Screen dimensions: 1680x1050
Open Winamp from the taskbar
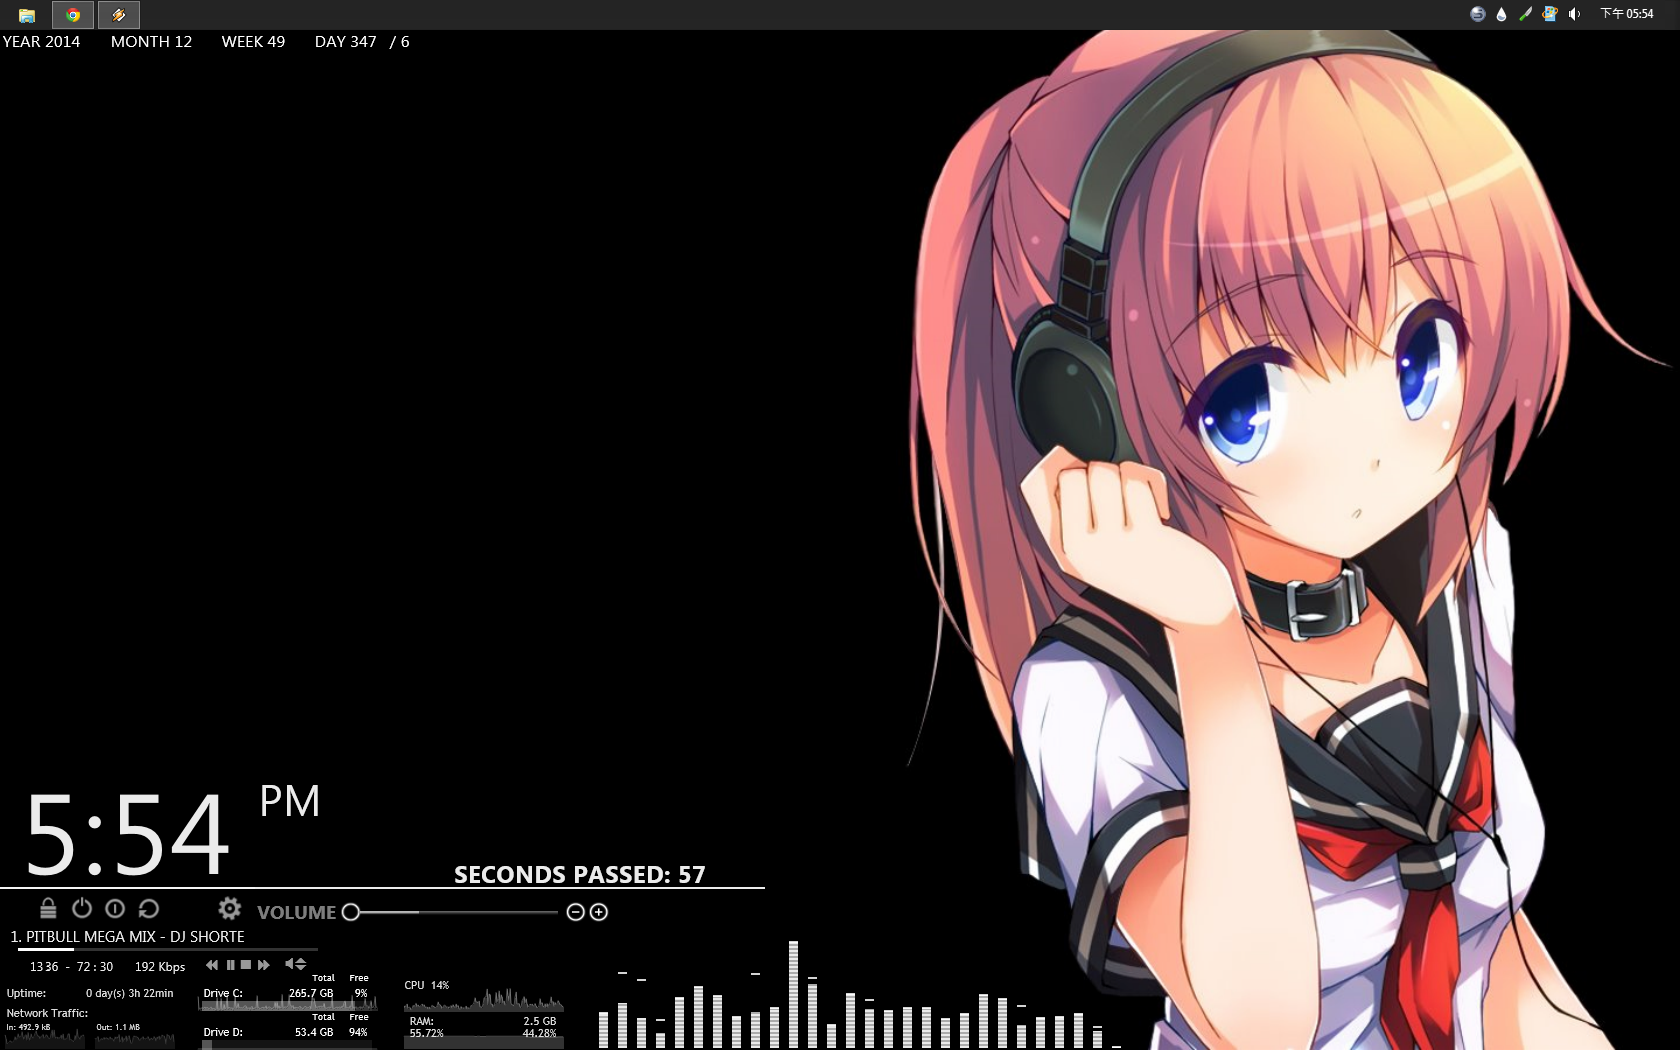118,15
